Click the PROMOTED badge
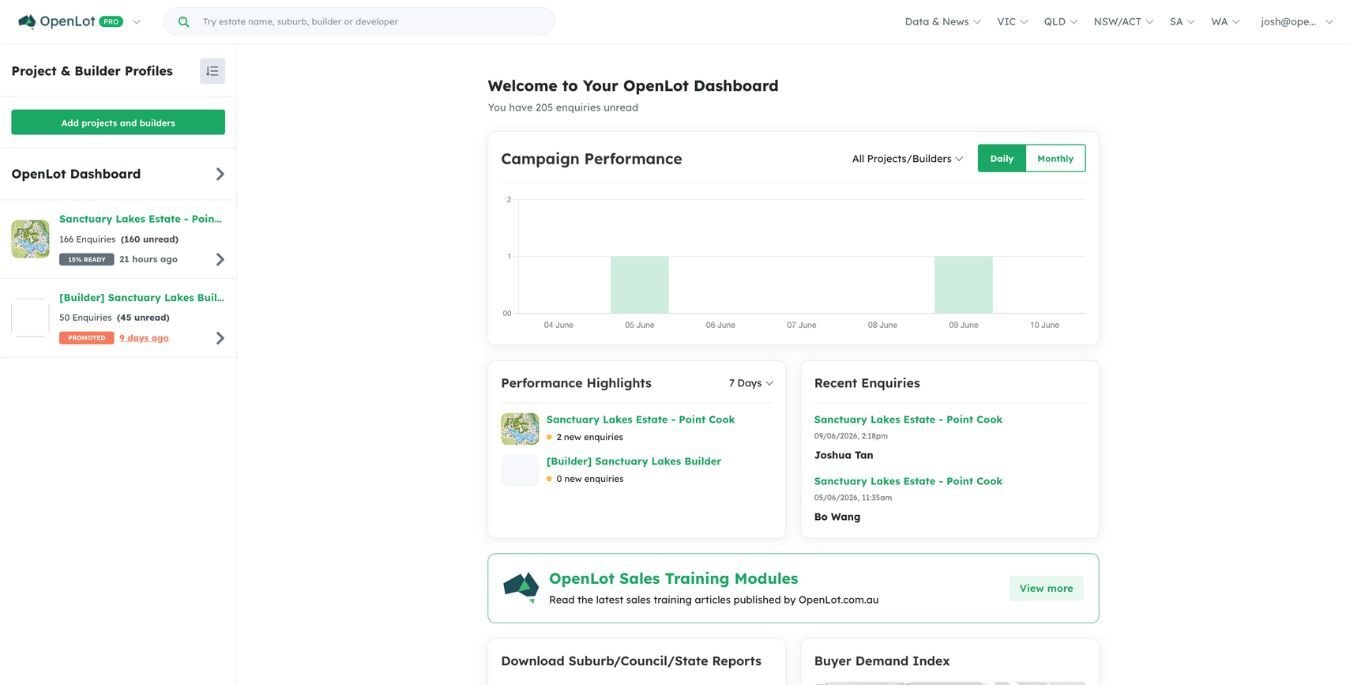This screenshot has width=1350, height=685. pos(86,338)
